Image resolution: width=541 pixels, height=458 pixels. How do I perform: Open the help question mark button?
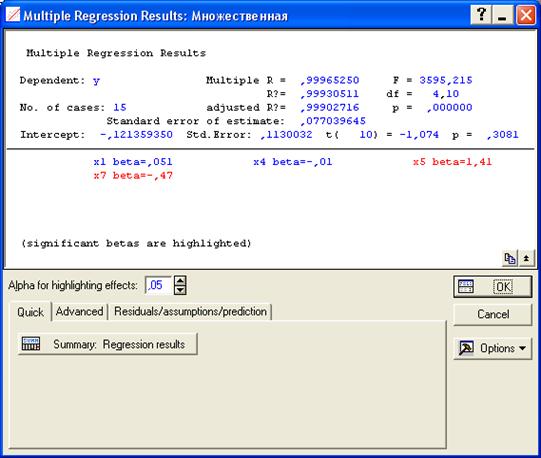point(481,14)
